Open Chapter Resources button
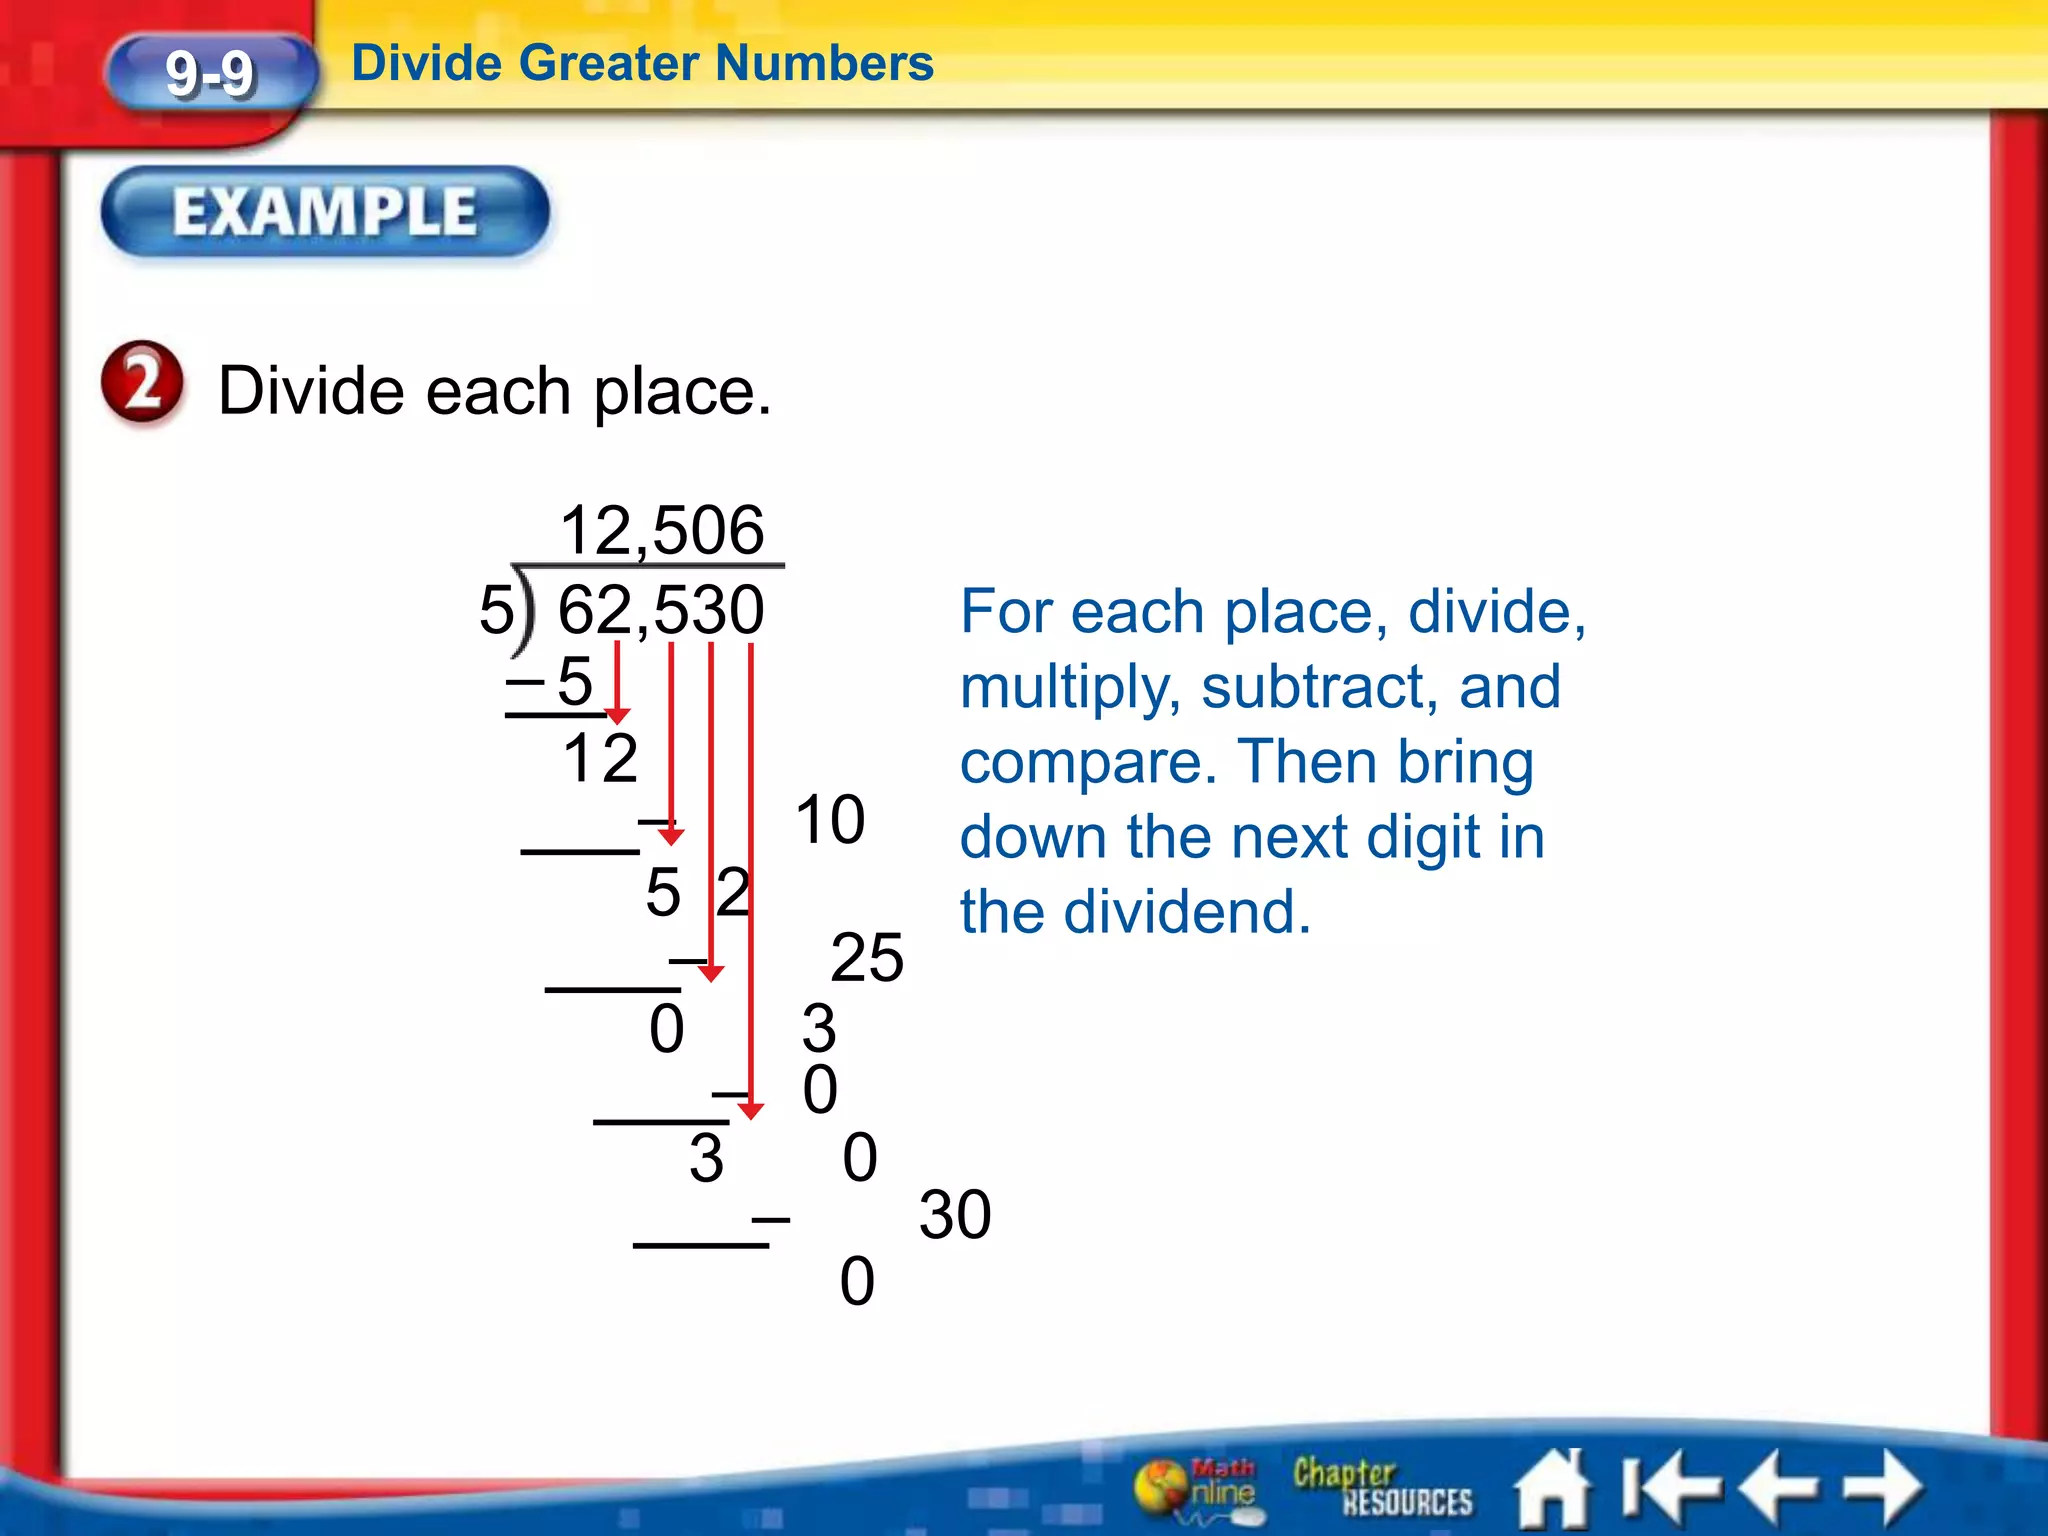 point(1382,1487)
